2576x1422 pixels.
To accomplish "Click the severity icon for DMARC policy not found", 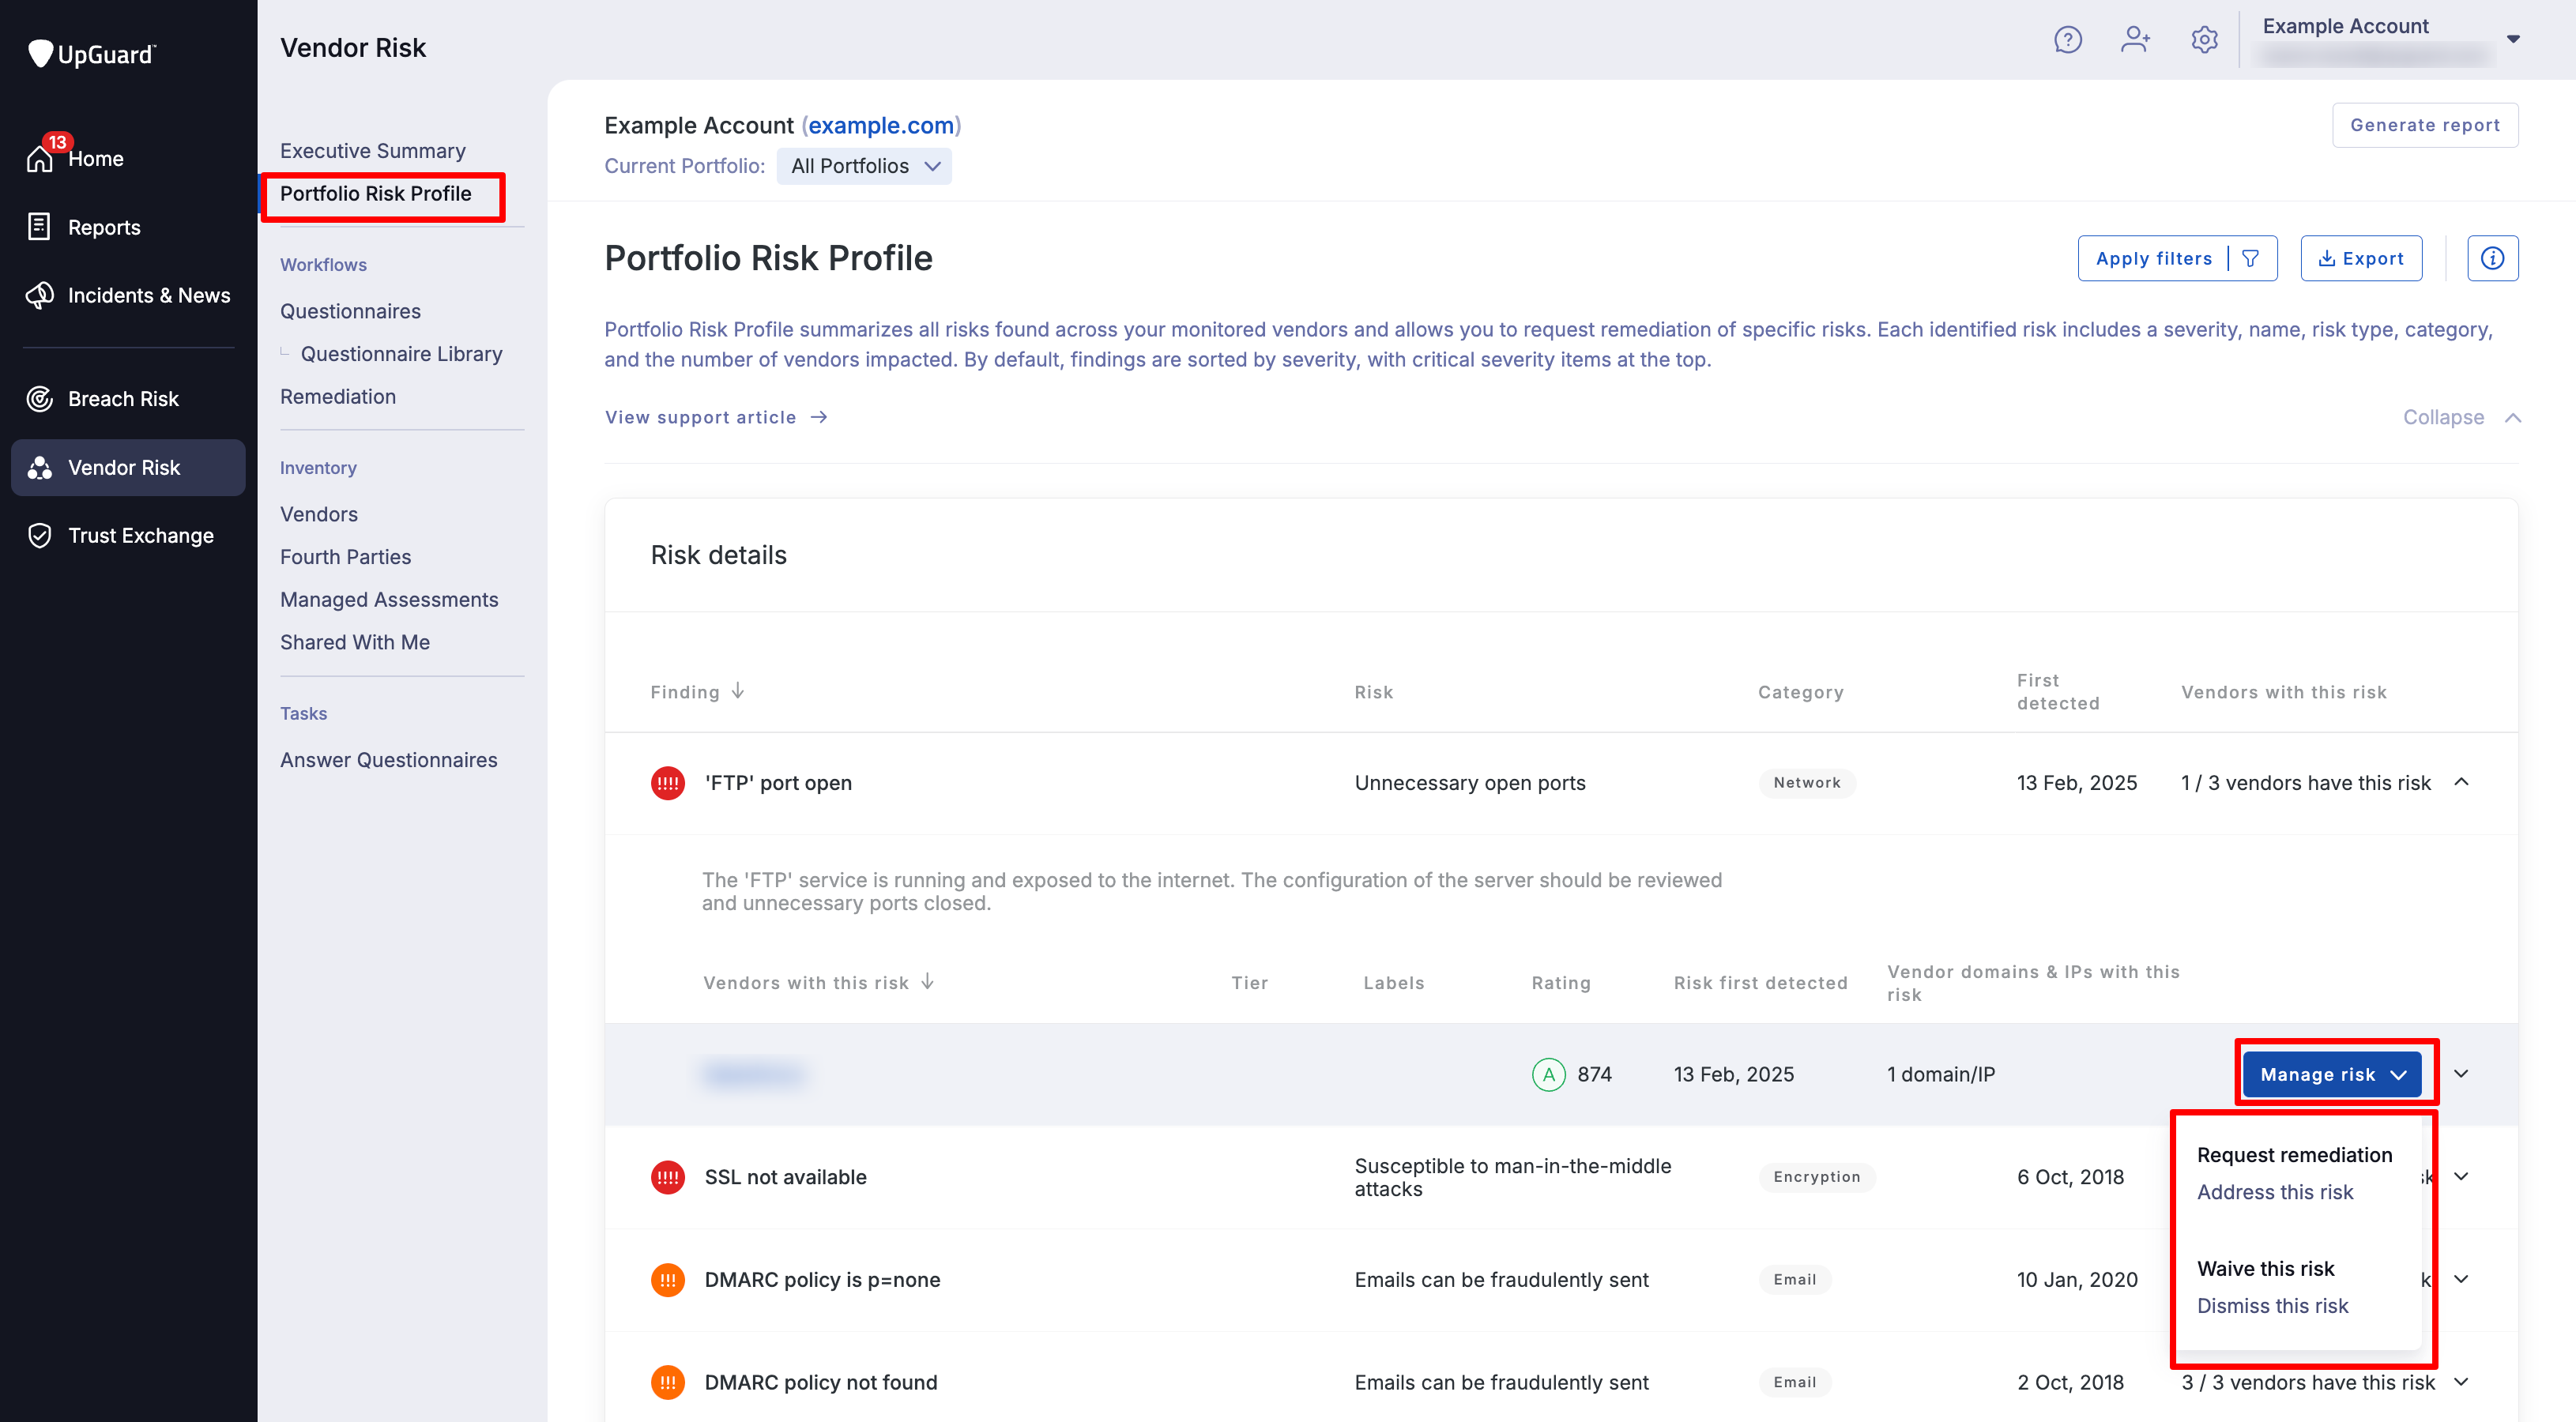I will (667, 1383).
